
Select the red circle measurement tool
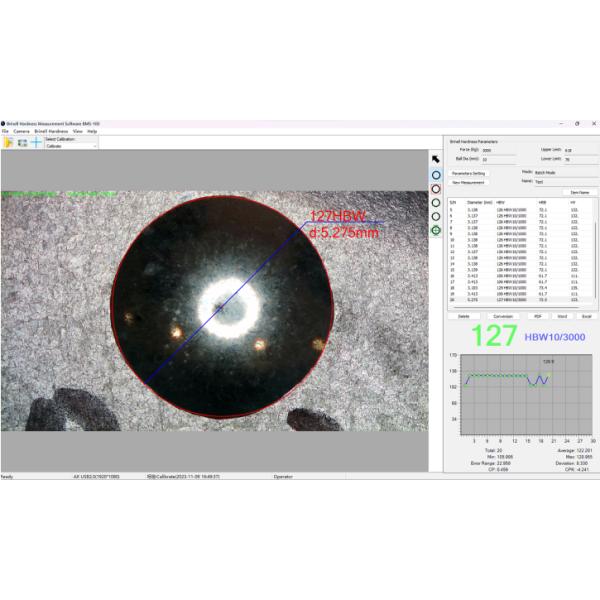[436, 188]
